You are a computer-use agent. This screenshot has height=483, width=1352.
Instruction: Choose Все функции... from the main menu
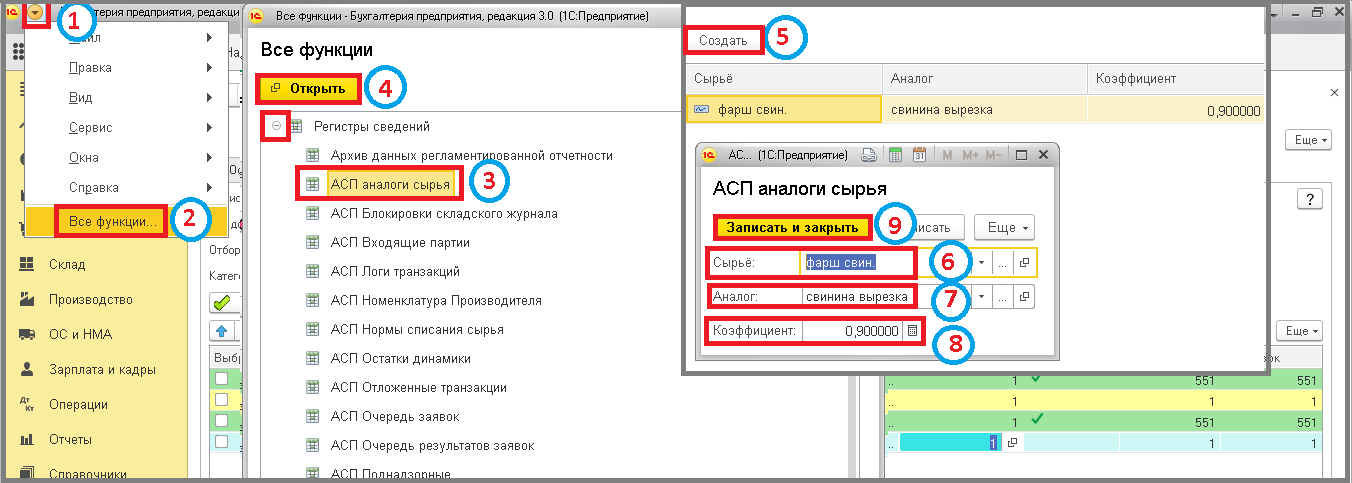(111, 220)
